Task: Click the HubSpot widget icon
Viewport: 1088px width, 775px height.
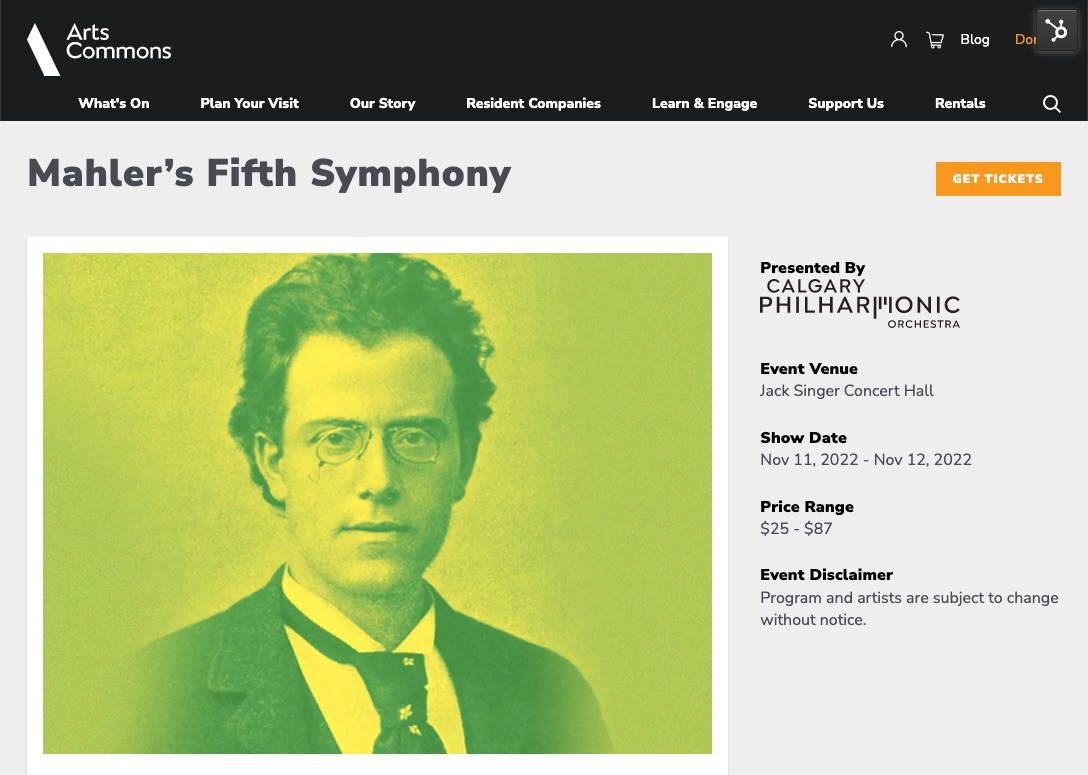Action: 1057,31
